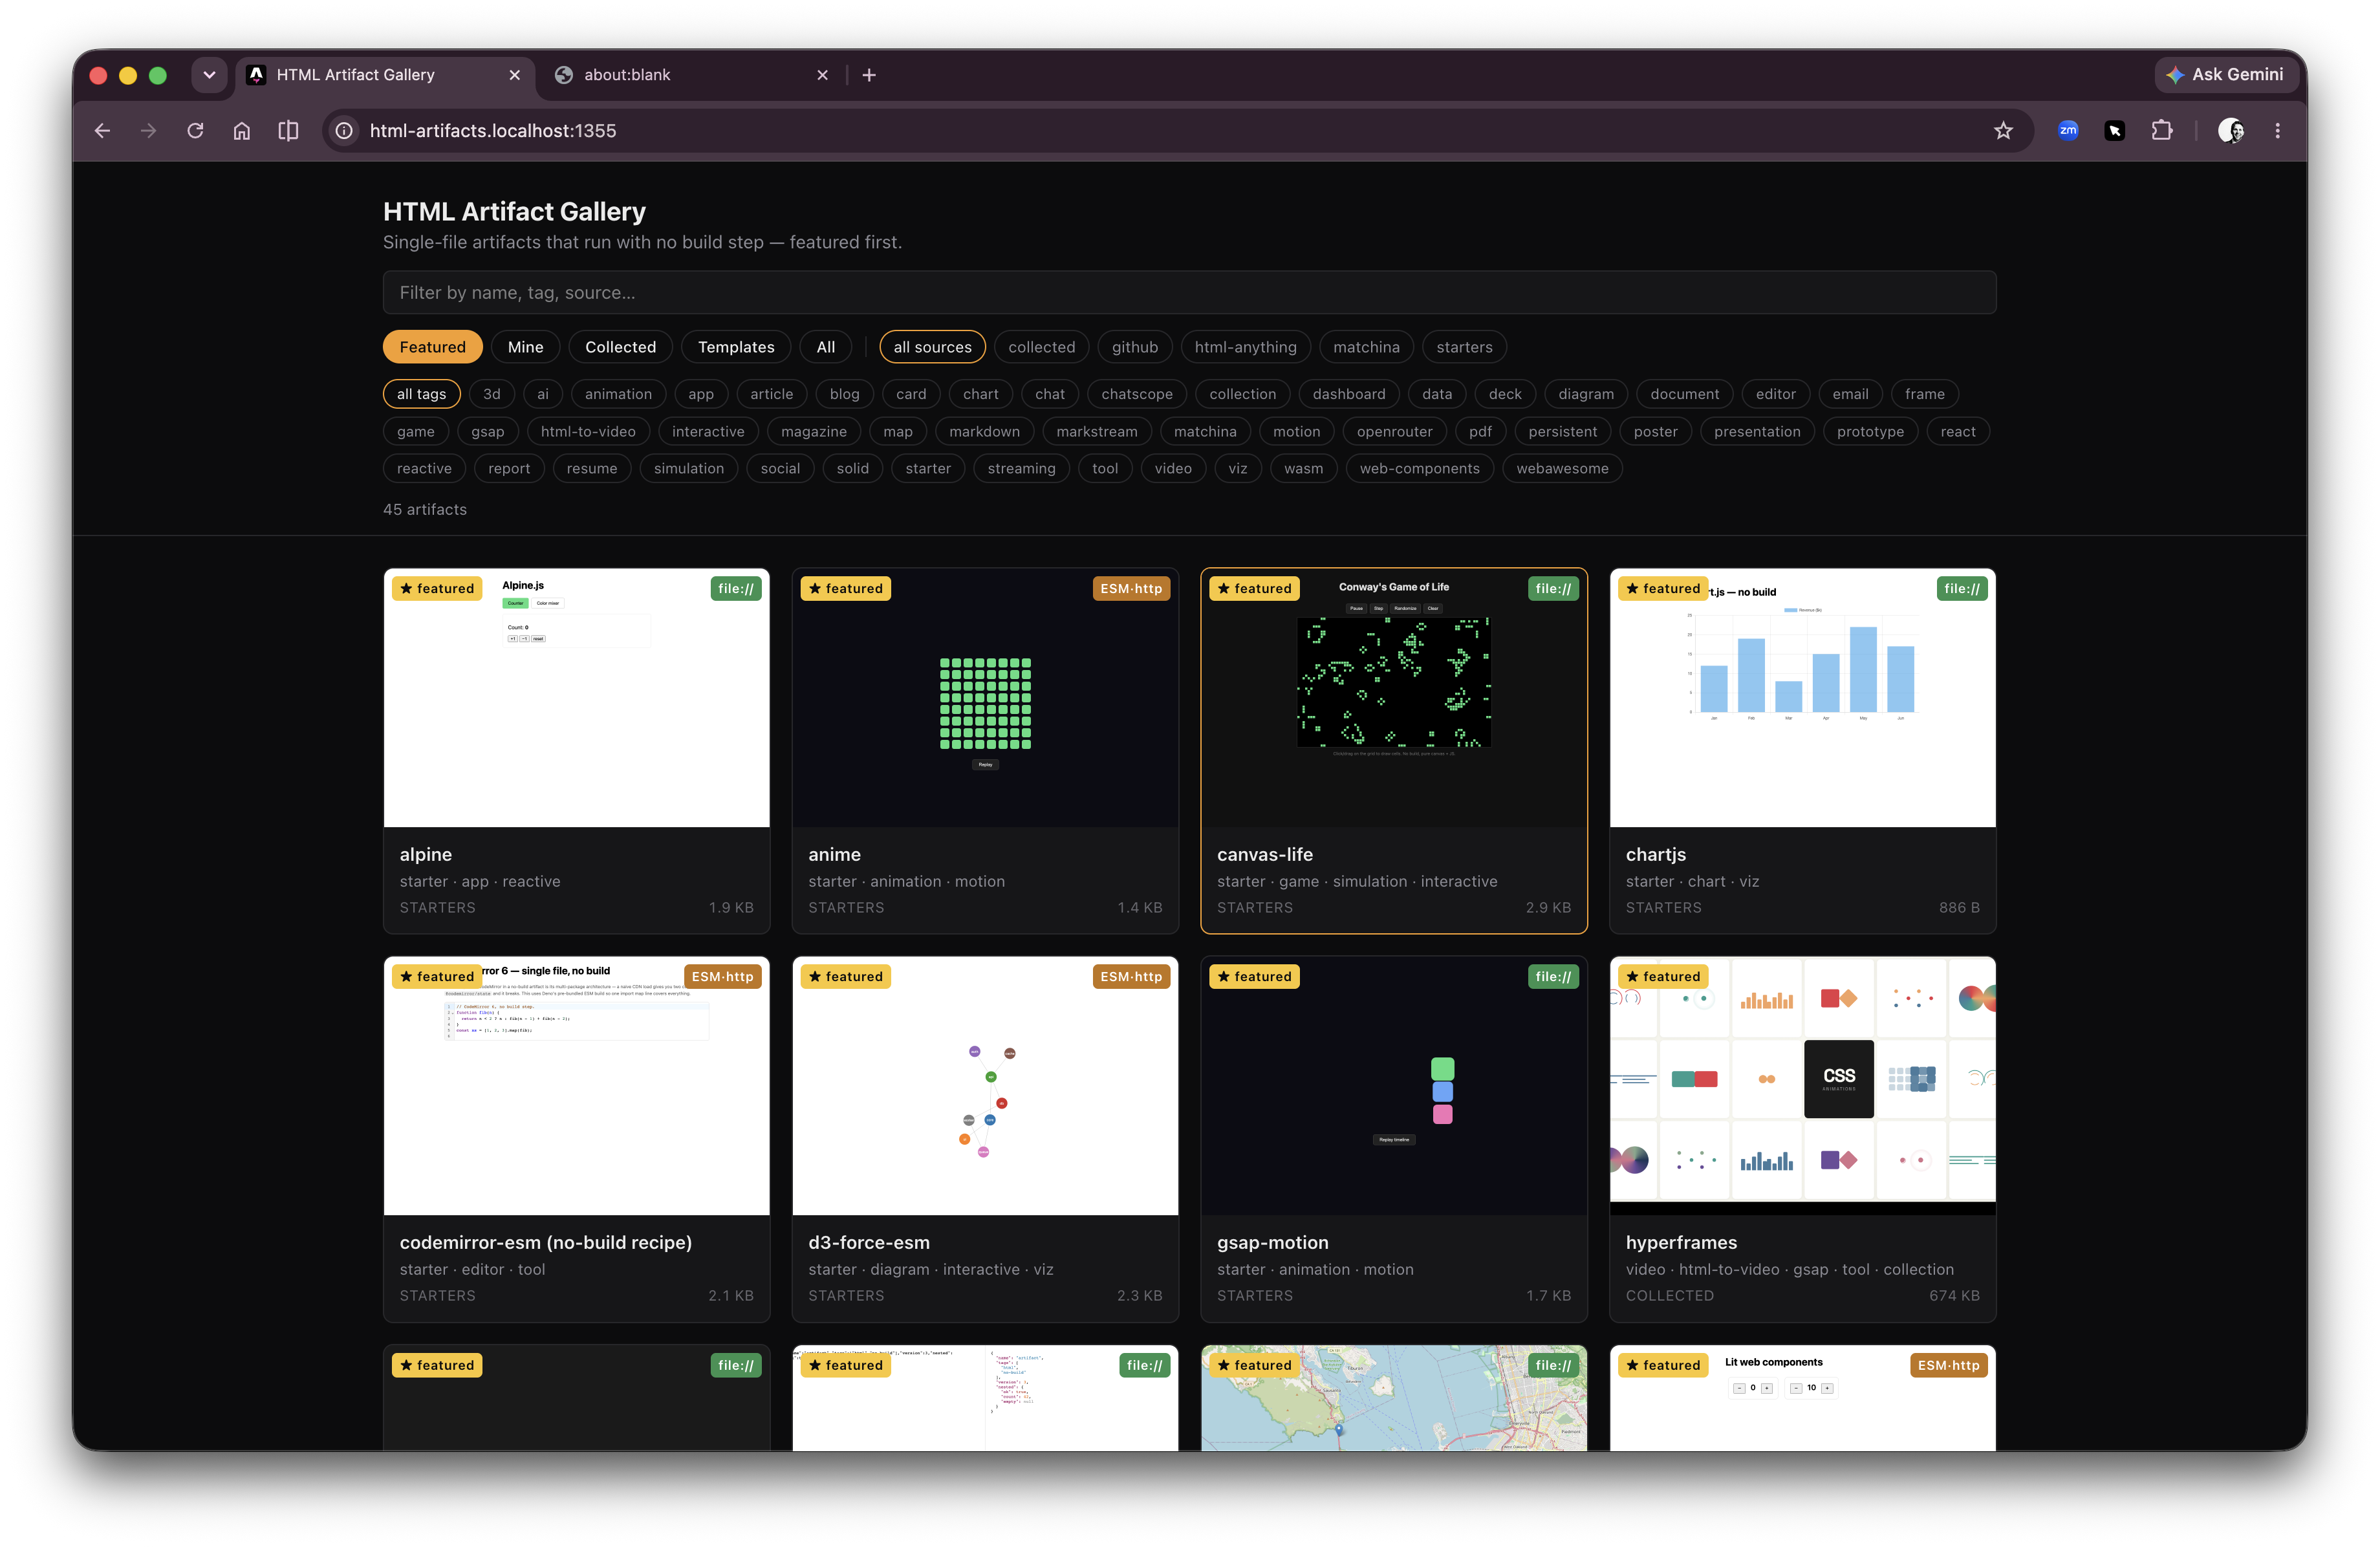Image resolution: width=2380 pixels, height=1547 pixels.
Task: Open the Extensions puzzle icon
Action: pyautogui.click(x=2161, y=131)
